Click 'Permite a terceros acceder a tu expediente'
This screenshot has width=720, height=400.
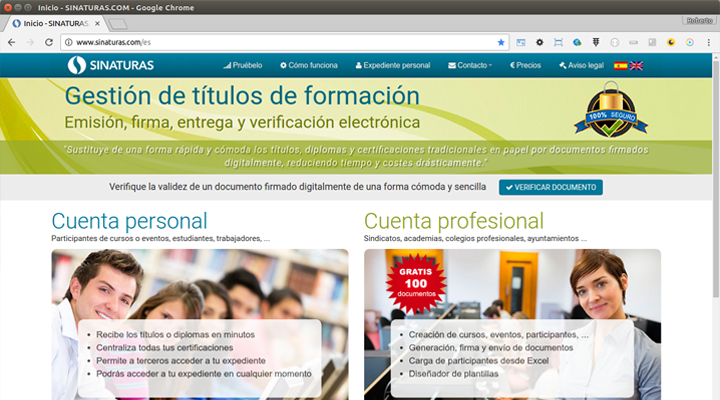[x=181, y=361]
